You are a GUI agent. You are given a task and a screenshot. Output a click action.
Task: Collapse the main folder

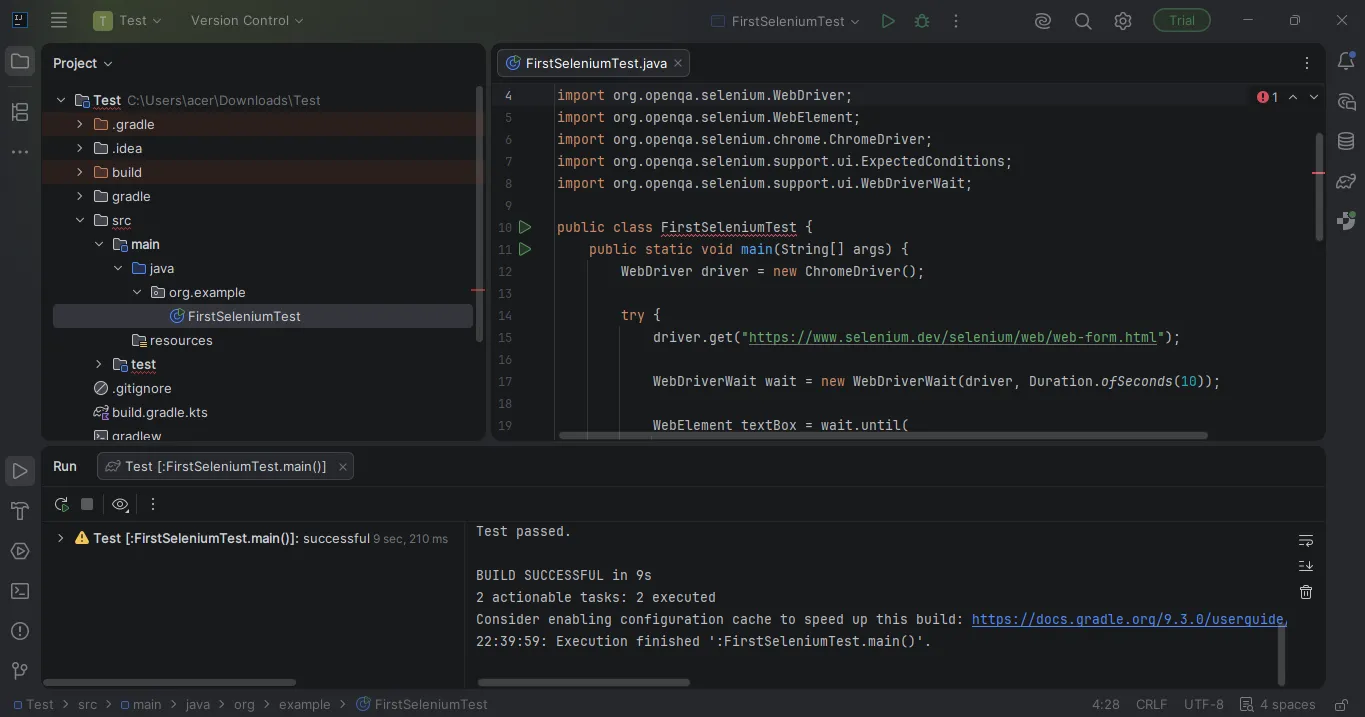point(99,244)
